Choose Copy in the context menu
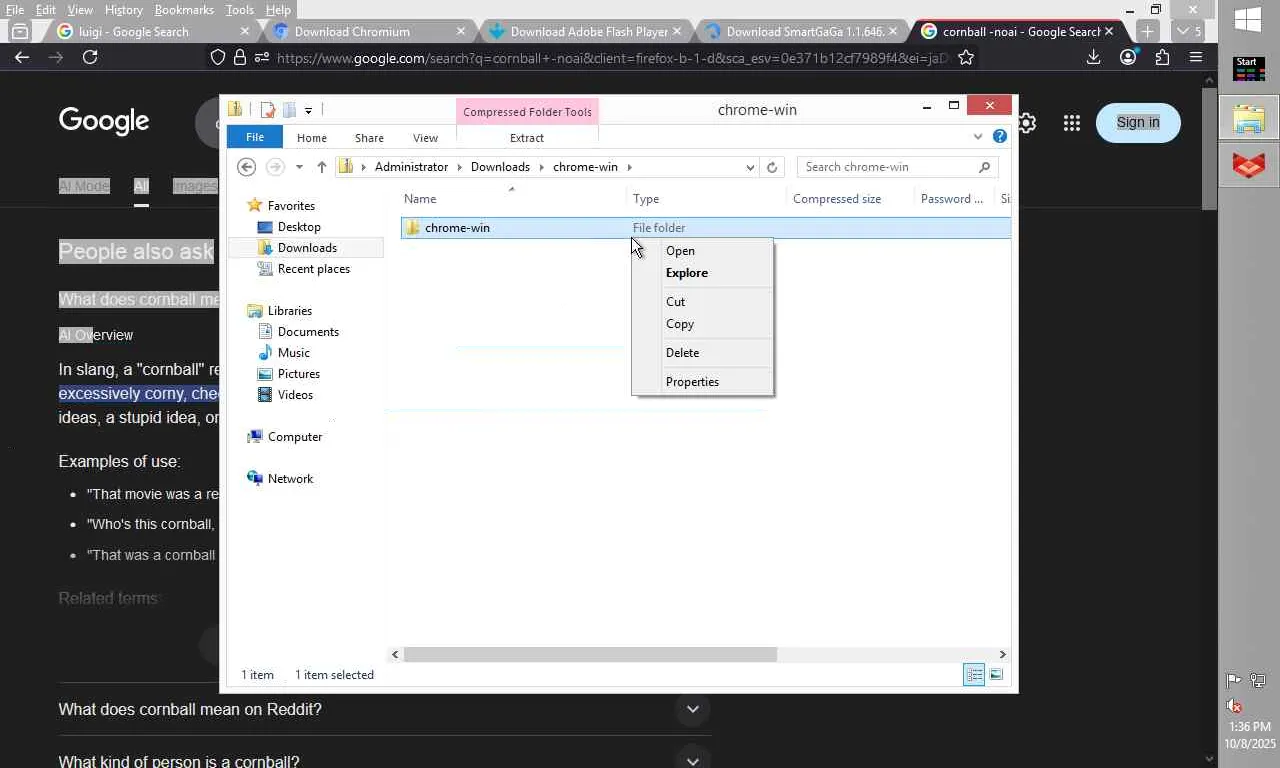Image resolution: width=1280 pixels, height=768 pixels. coord(702,324)
